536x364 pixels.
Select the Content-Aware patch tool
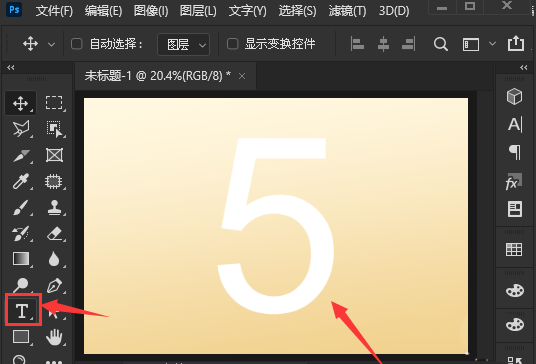pyautogui.click(x=54, y=181)
